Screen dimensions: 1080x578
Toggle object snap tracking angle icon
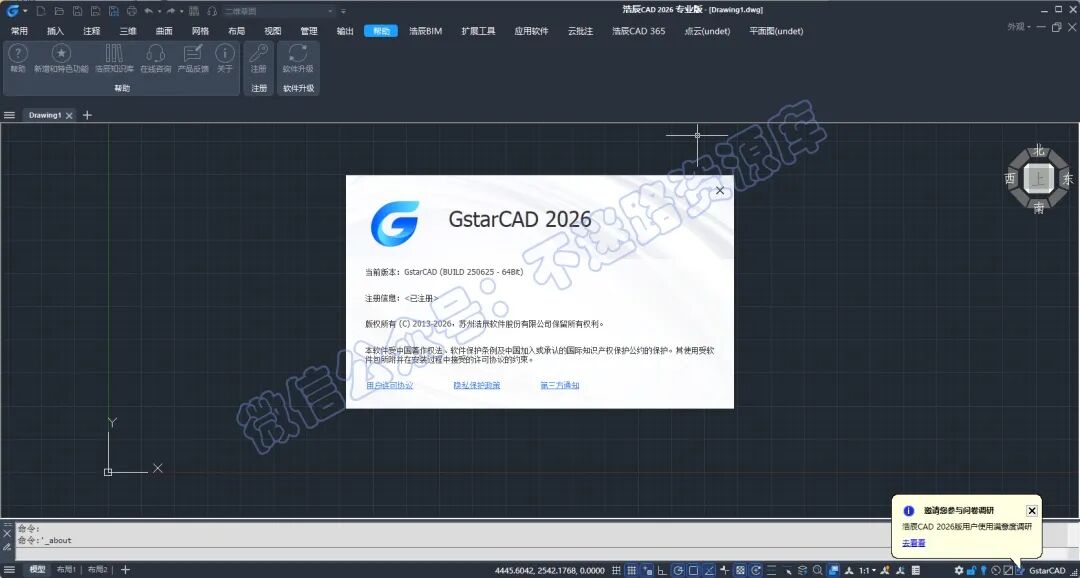click(x=709, y=570)
